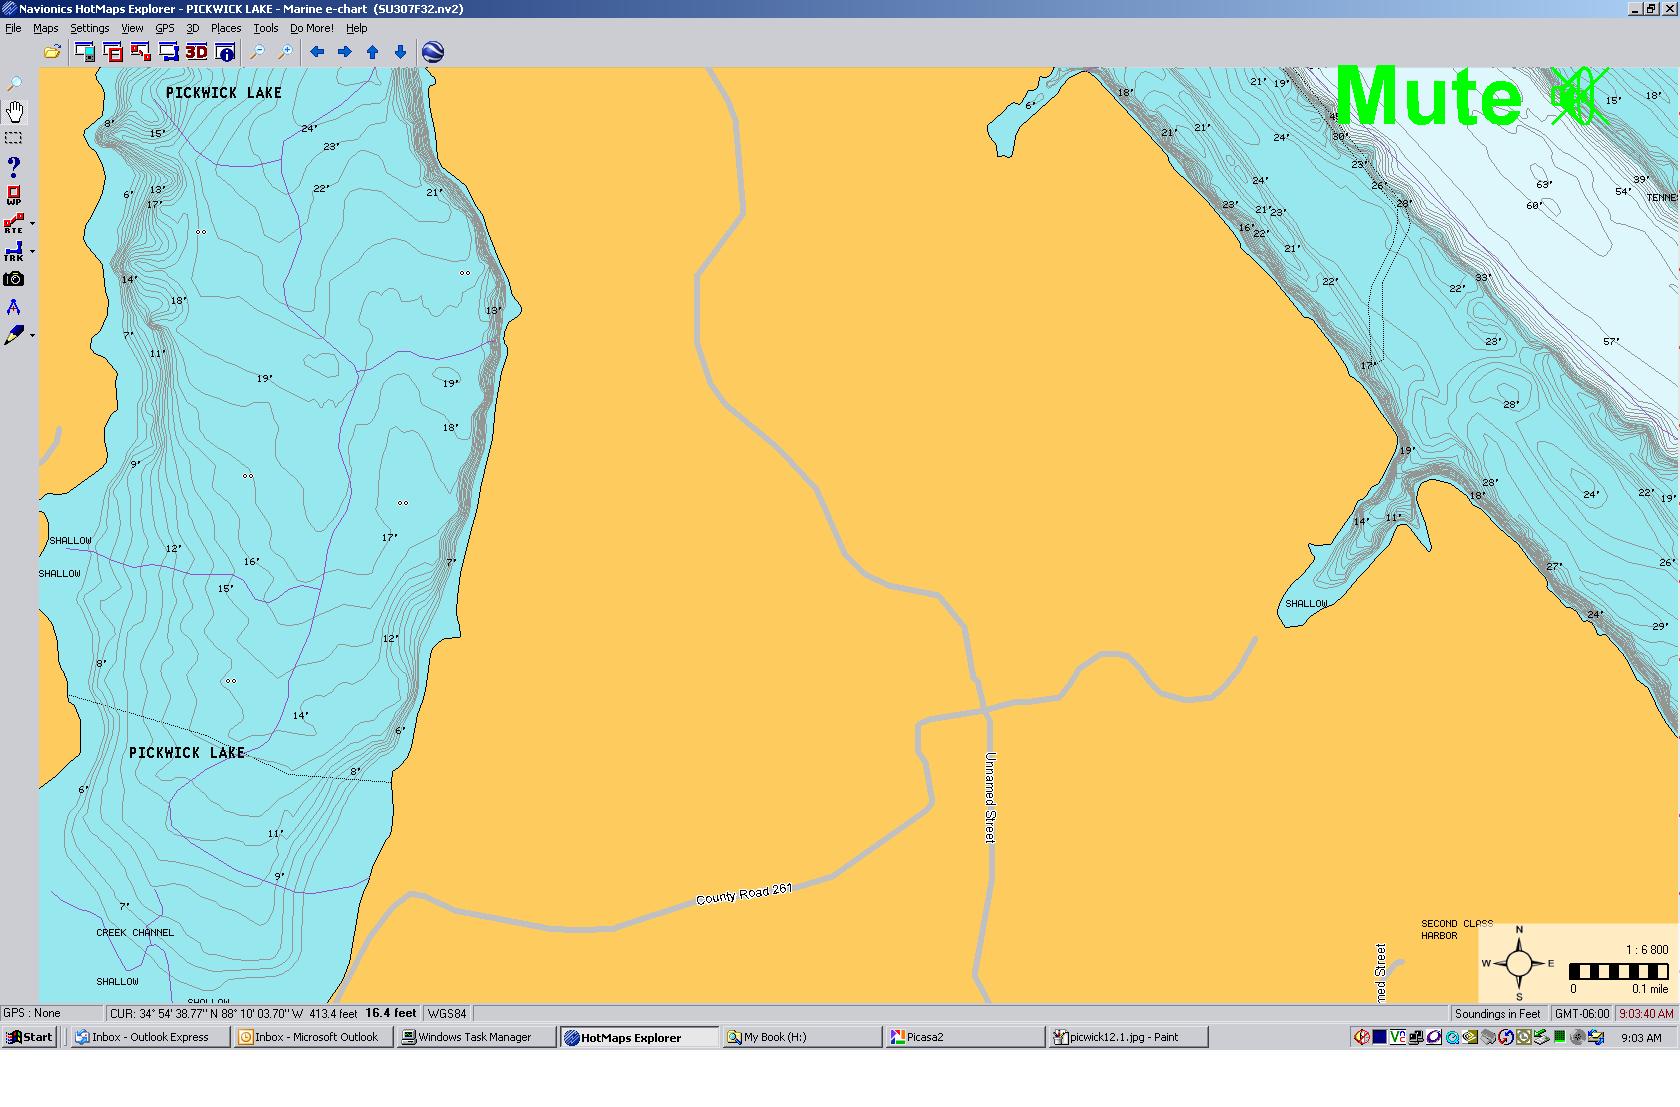
Task: Select the Waypoint (WP) tool
Action: [14, 195]
